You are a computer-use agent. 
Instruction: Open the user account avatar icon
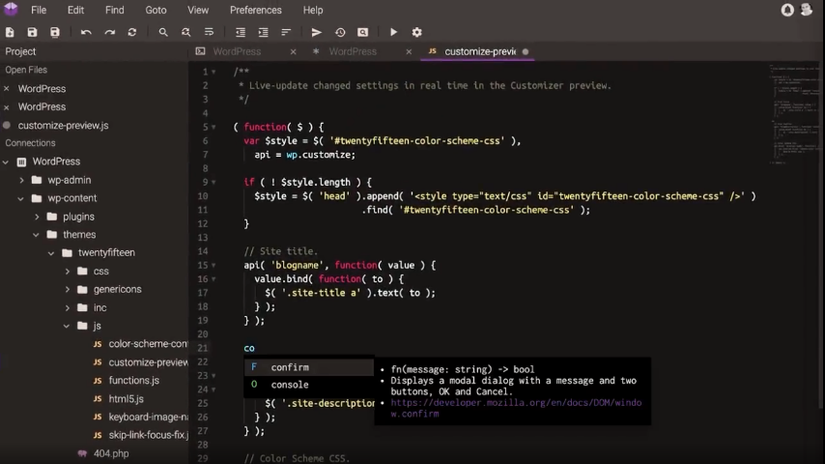coord(807,9)
